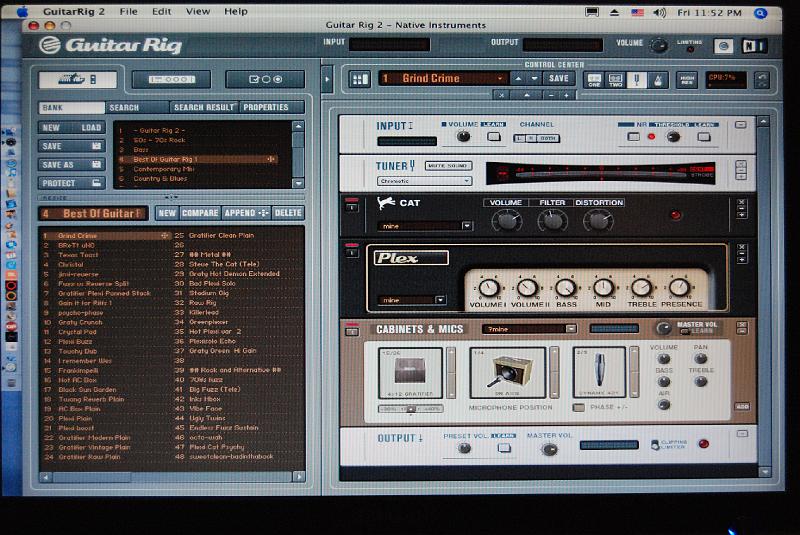Click the CAT DISTORTION knob
This screenshot has width=800, height=535.
pos(598,220)
